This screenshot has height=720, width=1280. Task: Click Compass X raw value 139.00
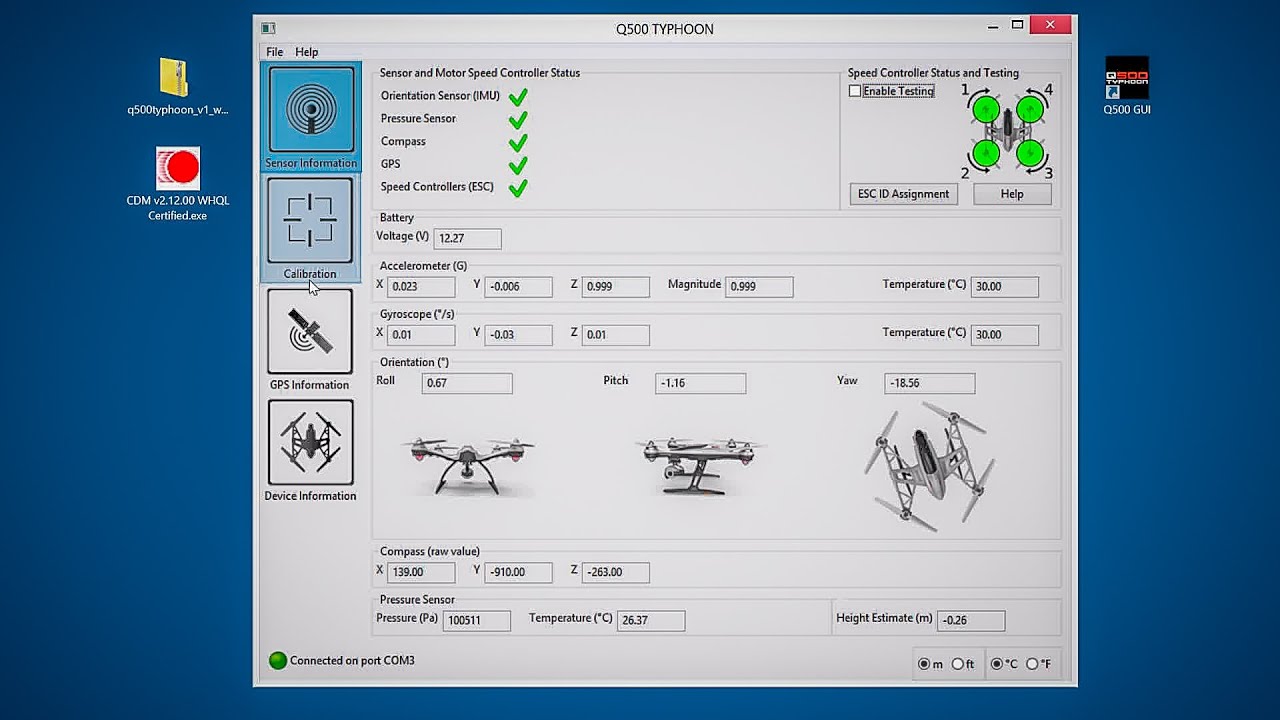(421, 573)
